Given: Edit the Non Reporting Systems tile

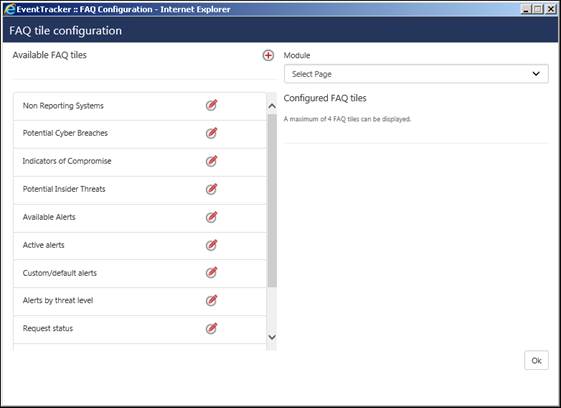Looking at the screenshot, I should pyautogui.click(x=211, y=105).
